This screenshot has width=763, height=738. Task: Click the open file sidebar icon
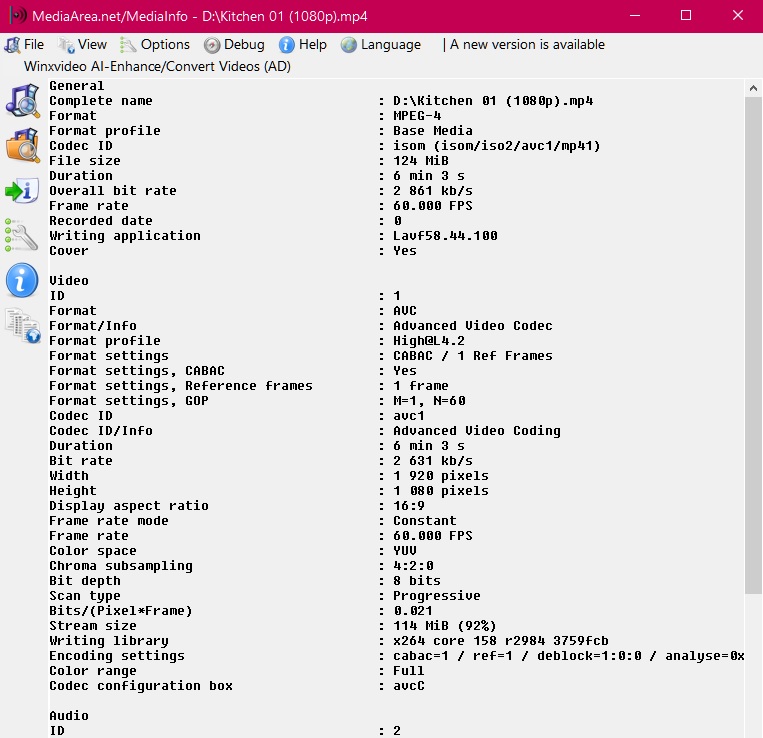pos(22,101)
